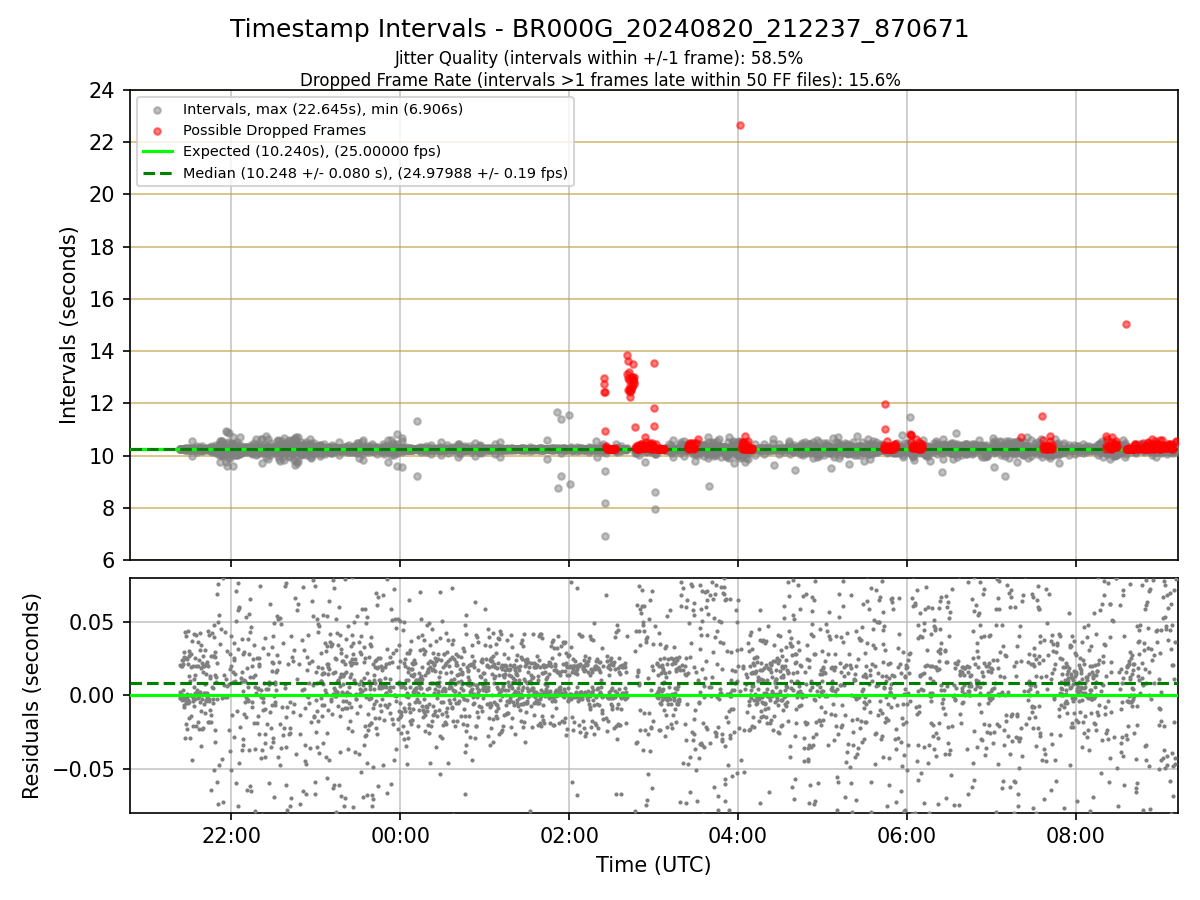
Task: Click the "22:00" x-axis tick label
Action: (x=231, y=836)
